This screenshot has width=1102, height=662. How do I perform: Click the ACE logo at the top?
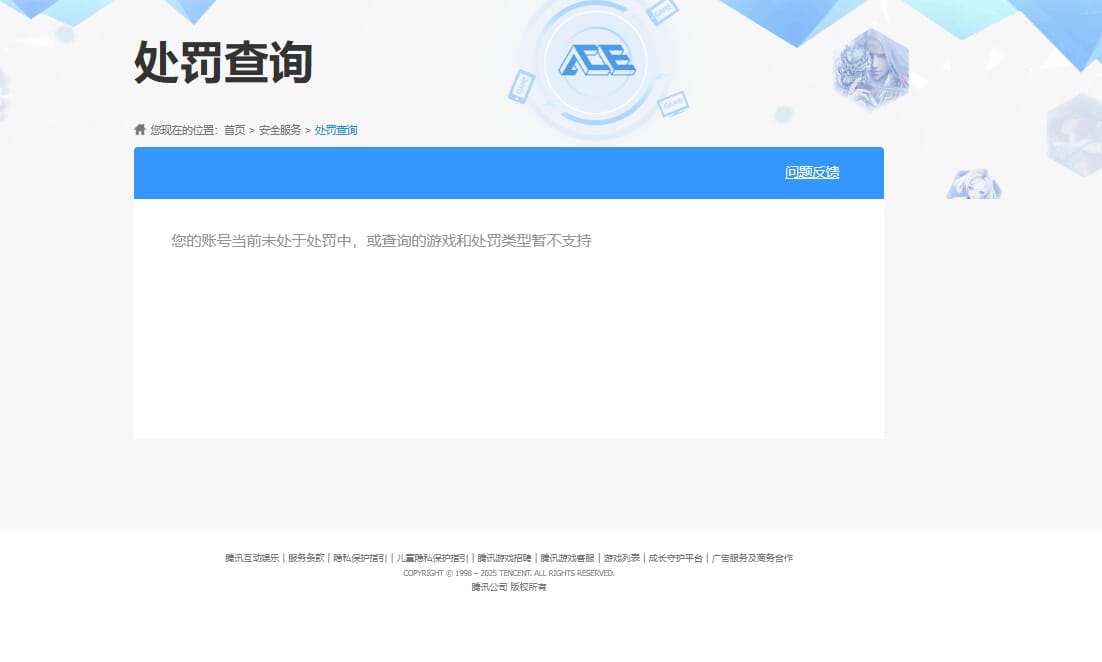597,62
